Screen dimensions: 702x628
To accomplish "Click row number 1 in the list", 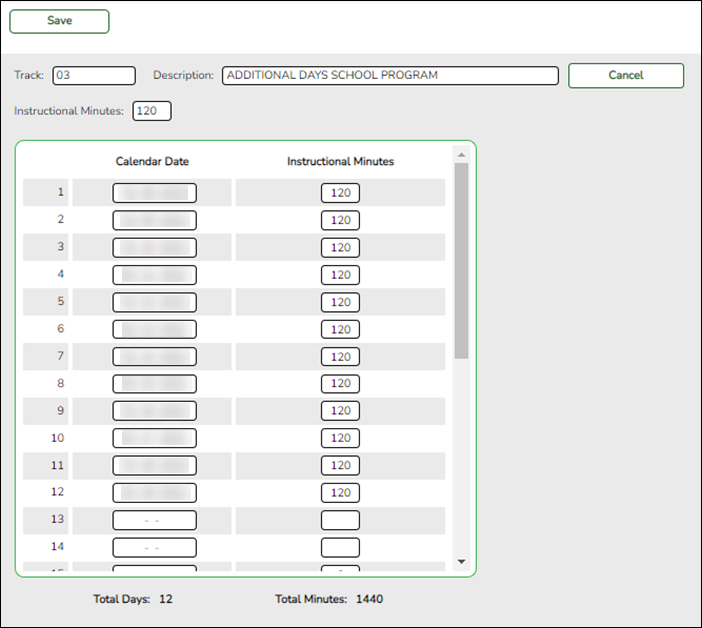I will (60, 192).
